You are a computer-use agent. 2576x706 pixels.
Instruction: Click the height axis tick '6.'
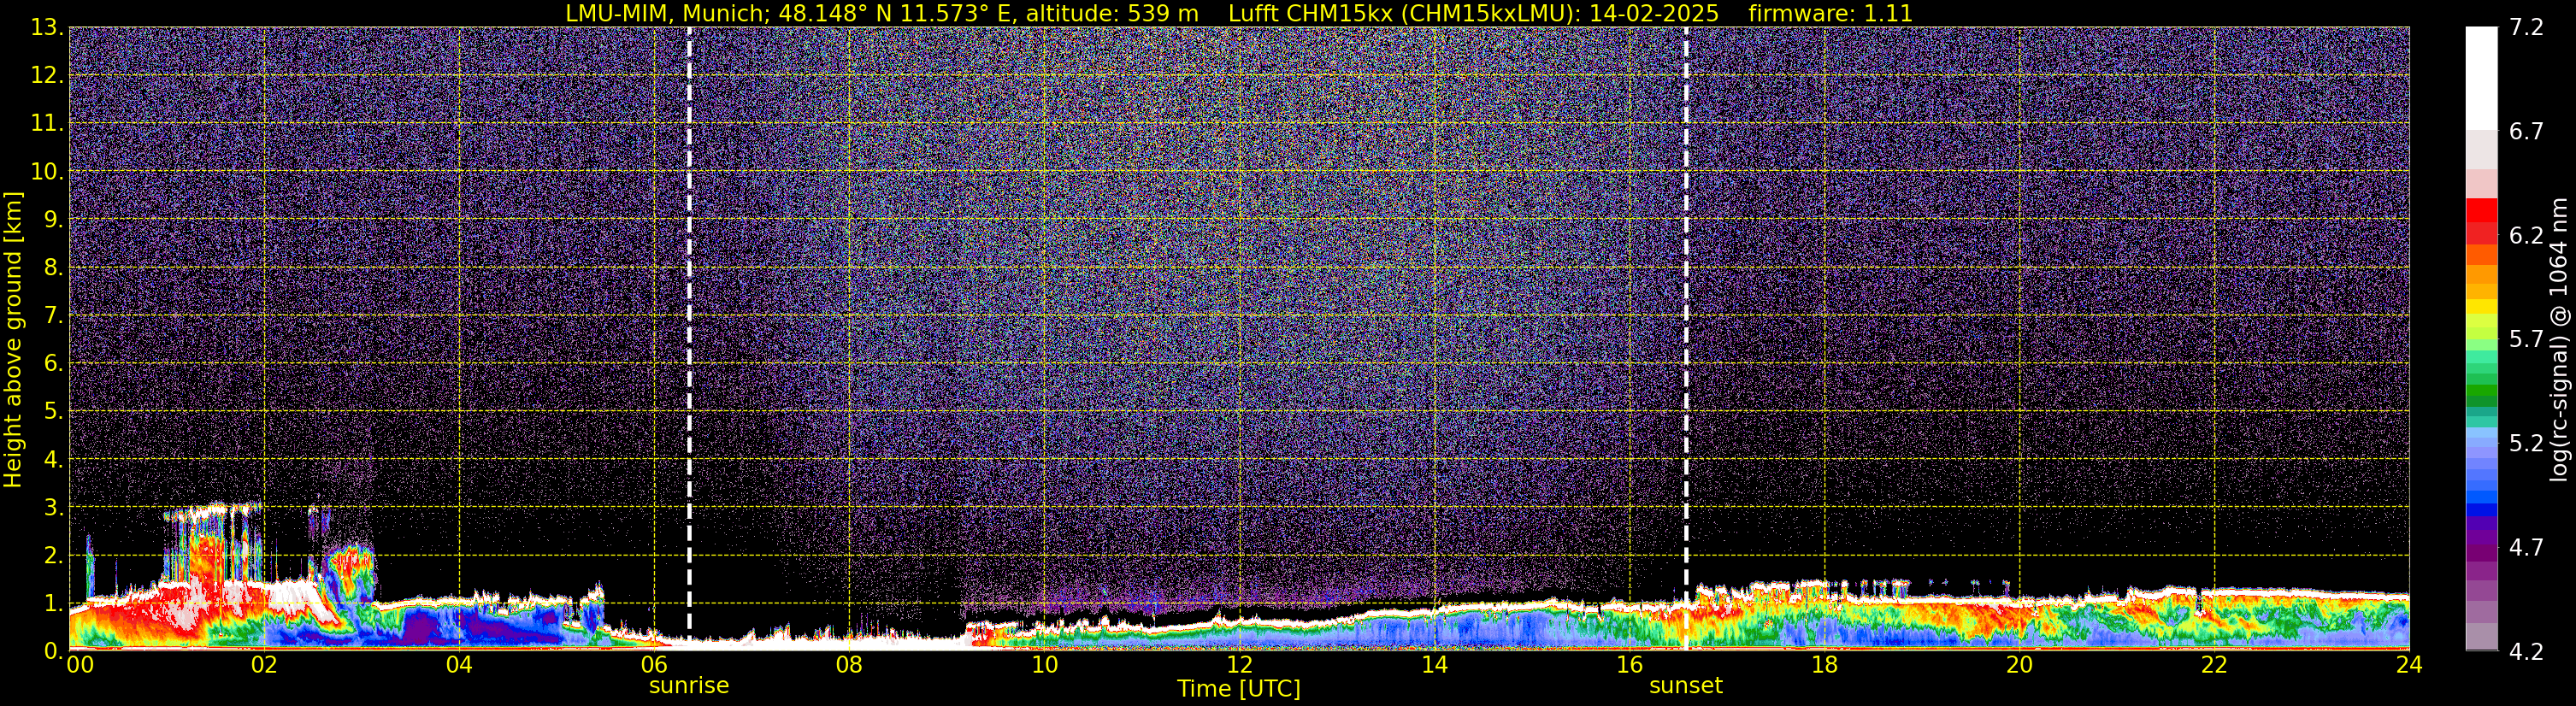point(54,363)
